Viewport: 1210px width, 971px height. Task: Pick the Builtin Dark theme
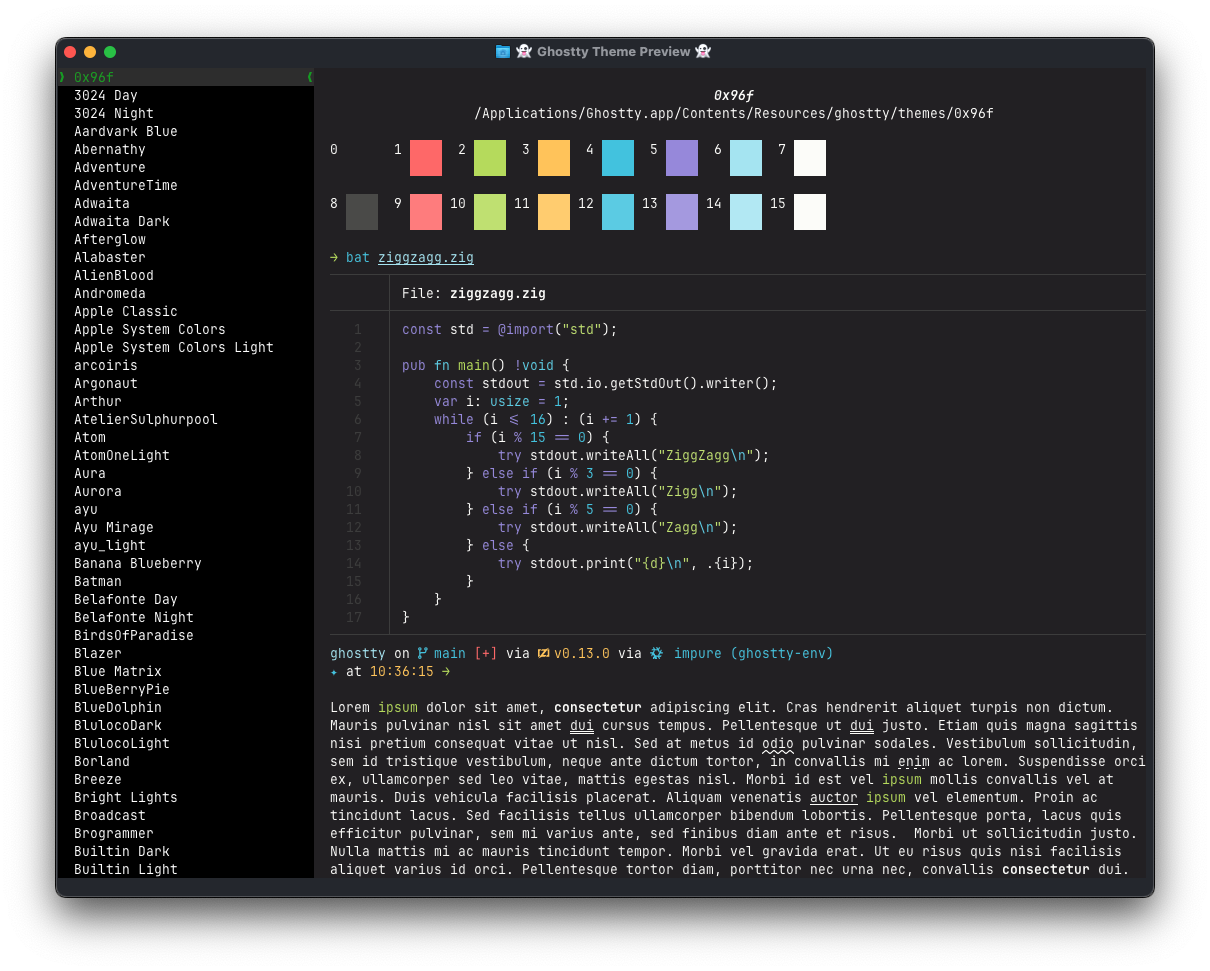pos(122,852)
